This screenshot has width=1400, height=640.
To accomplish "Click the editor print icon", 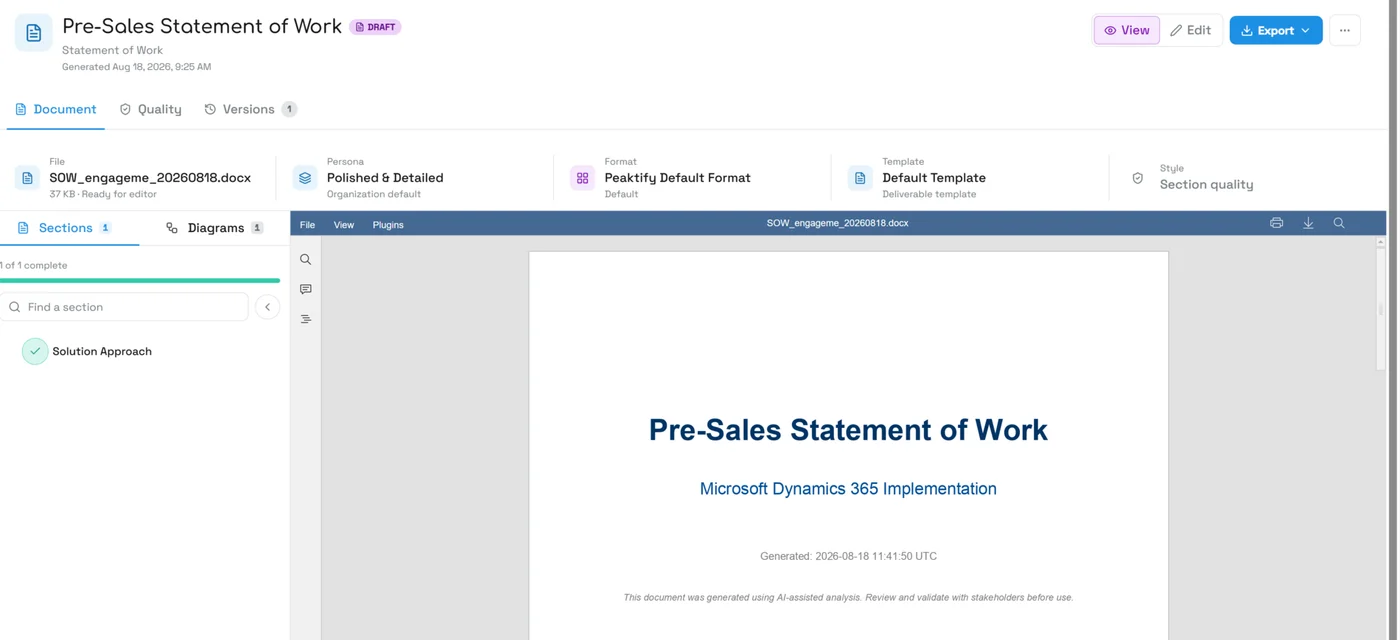I will coord(1276,223).
